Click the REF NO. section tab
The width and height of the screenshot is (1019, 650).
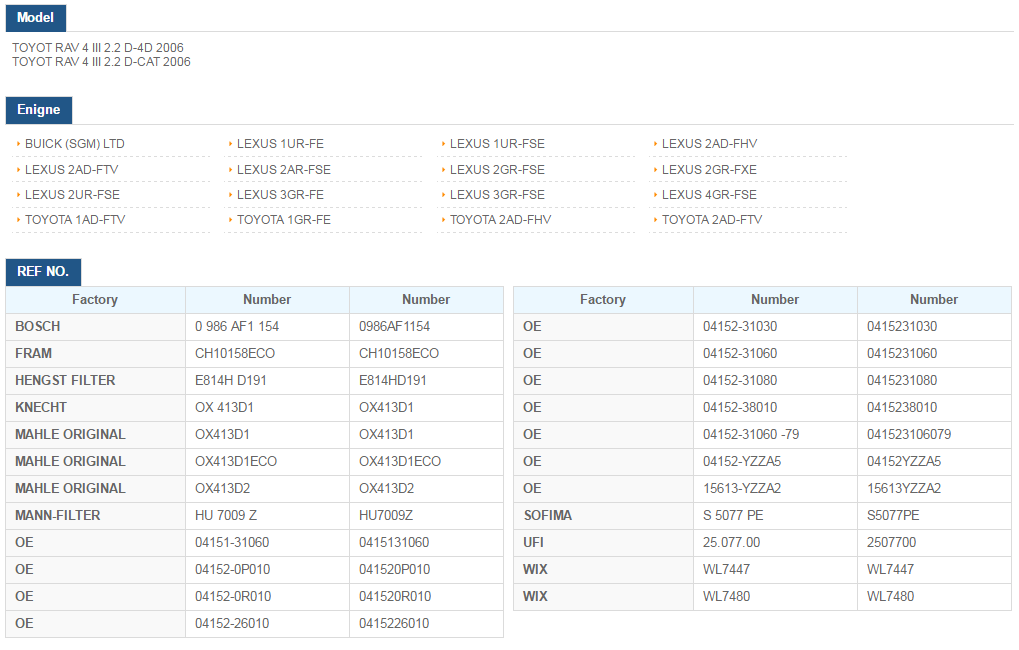(43, 272)
